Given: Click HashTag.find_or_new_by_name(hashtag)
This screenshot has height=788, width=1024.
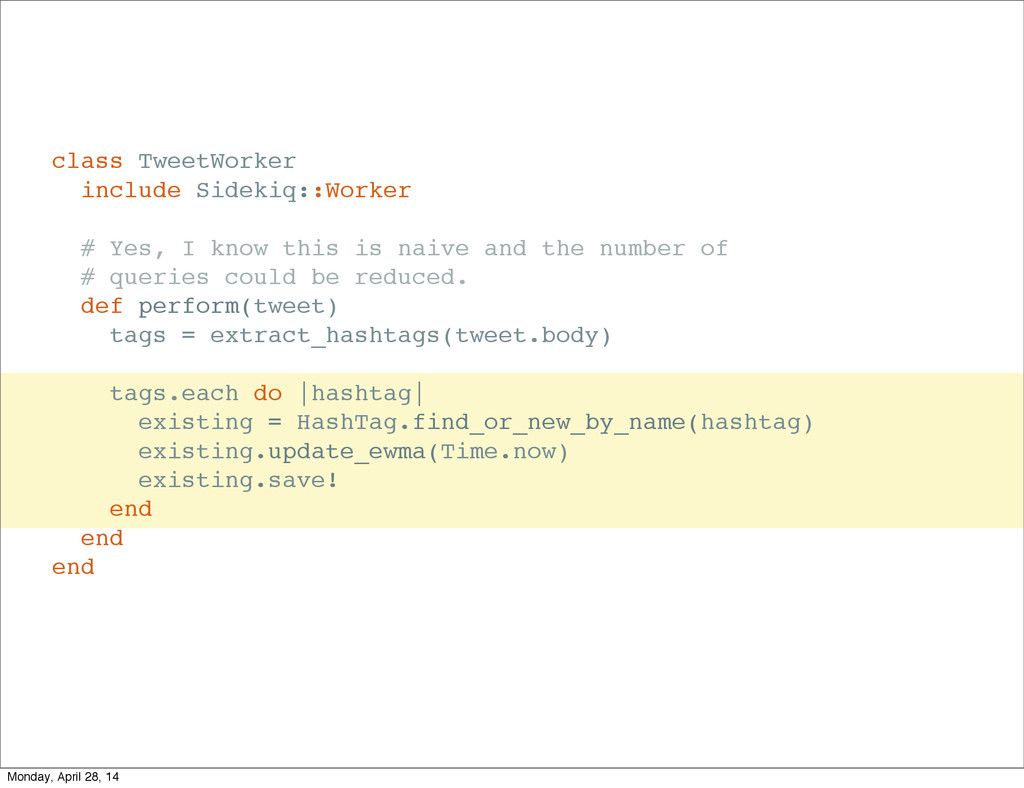Looking at the screenshot, I should [x=555, y=423].
